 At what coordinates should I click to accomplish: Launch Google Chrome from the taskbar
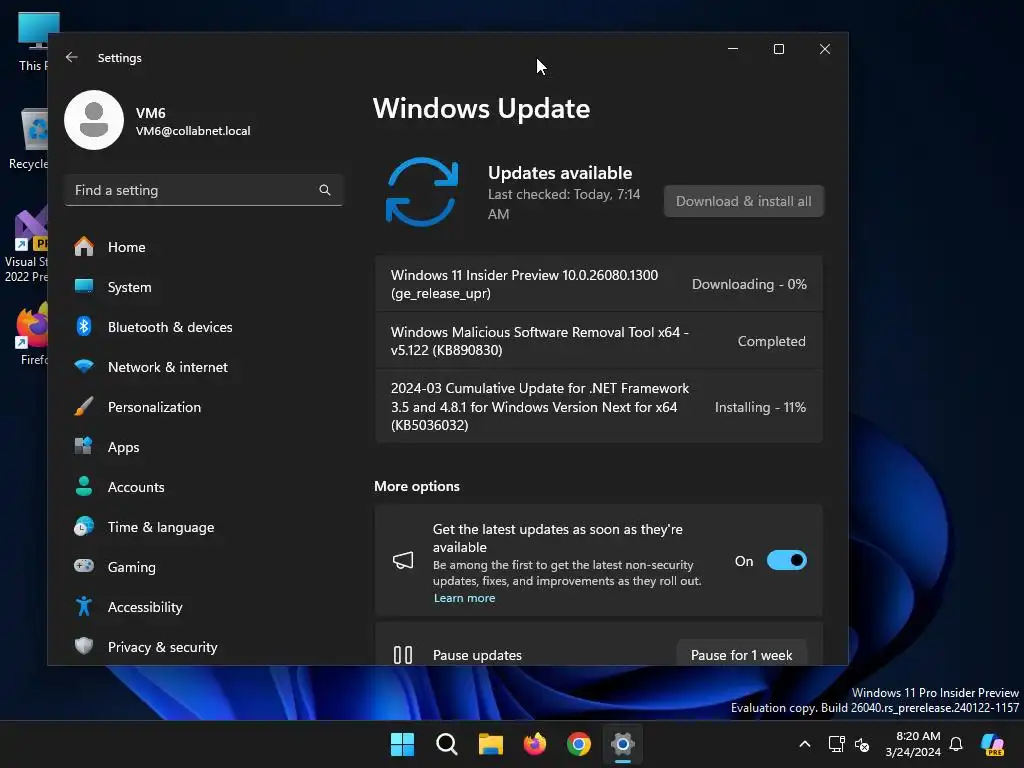pyautogui.click(x=579, y=744)
